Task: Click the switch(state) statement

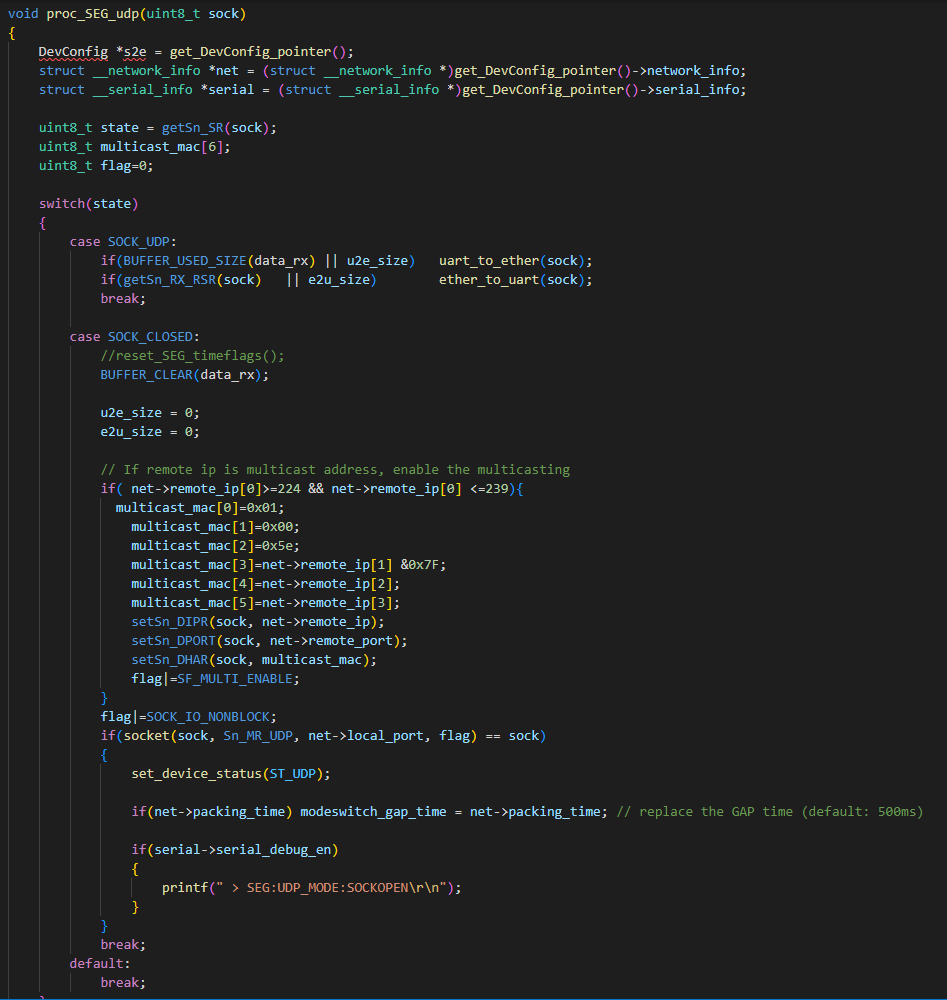Action: pyautogui.click(x=89, y=203)
